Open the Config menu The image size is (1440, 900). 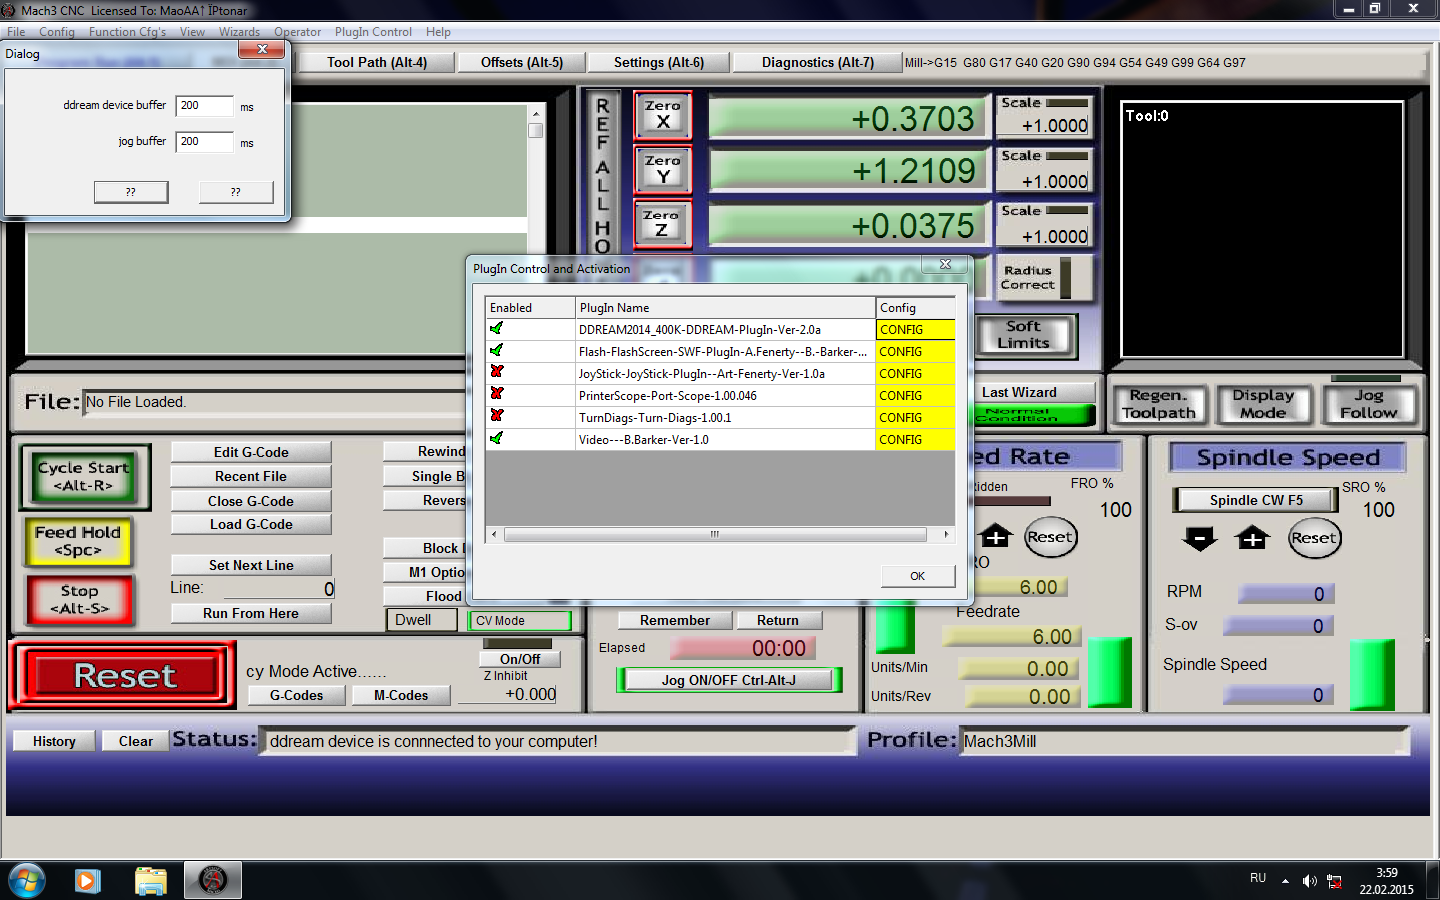click(x=57, y=32)
